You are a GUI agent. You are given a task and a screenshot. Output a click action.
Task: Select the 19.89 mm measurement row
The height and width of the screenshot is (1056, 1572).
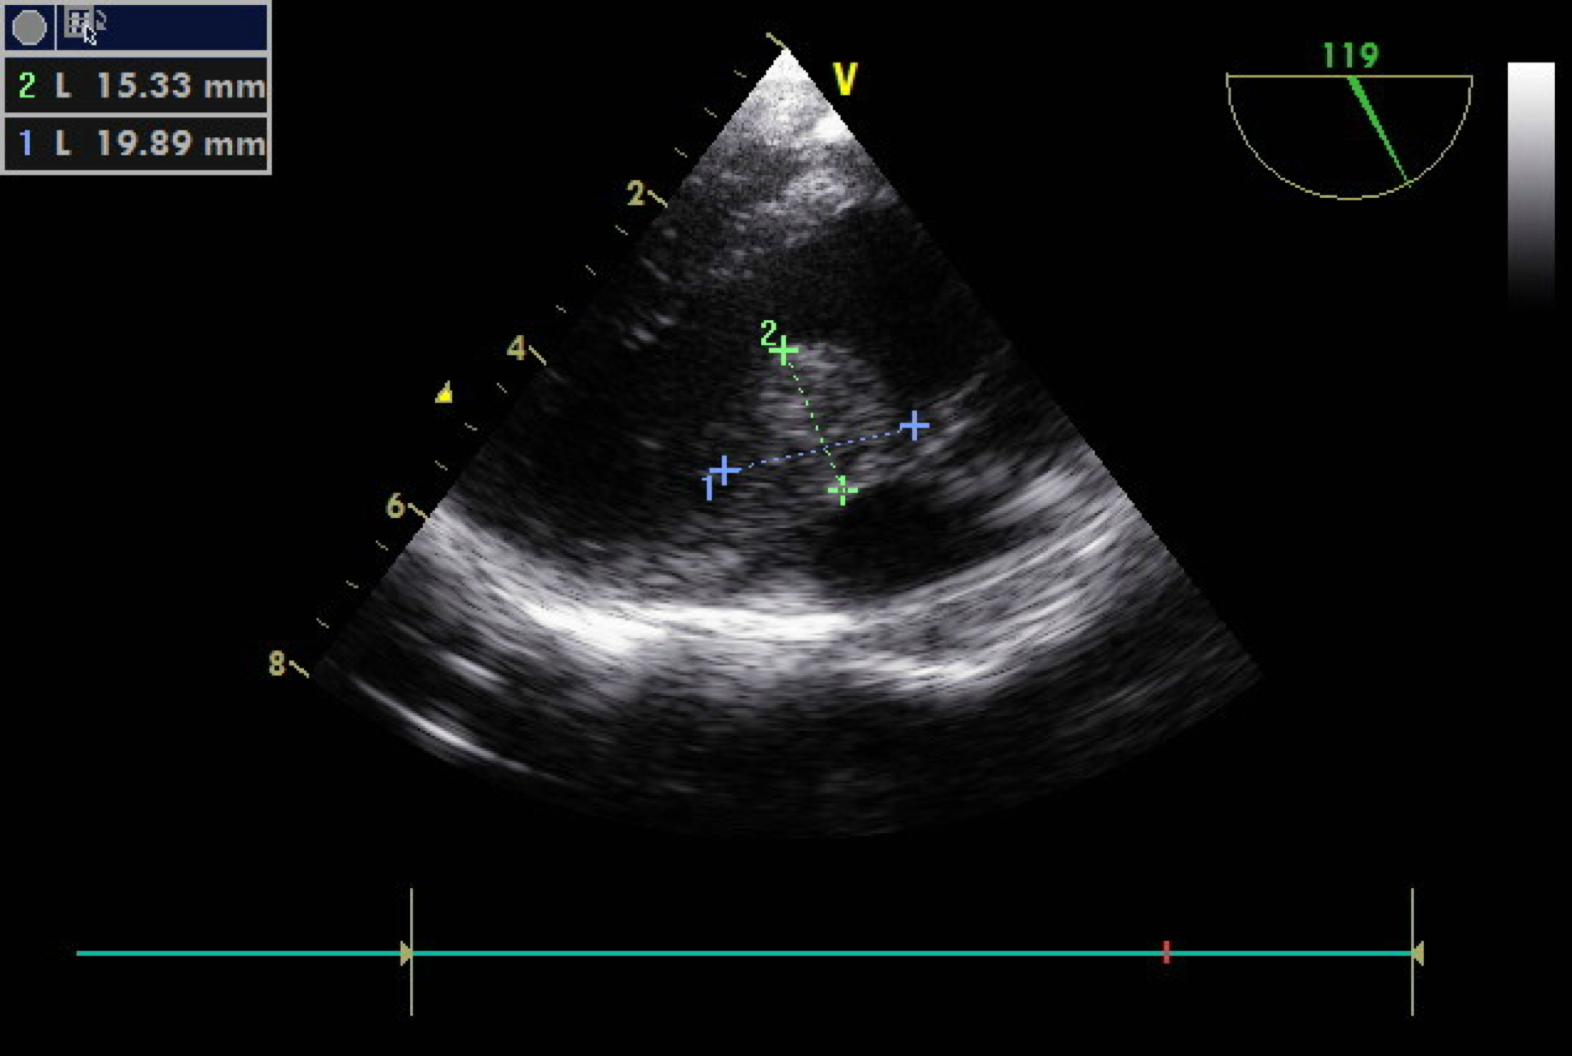(137, 143)
